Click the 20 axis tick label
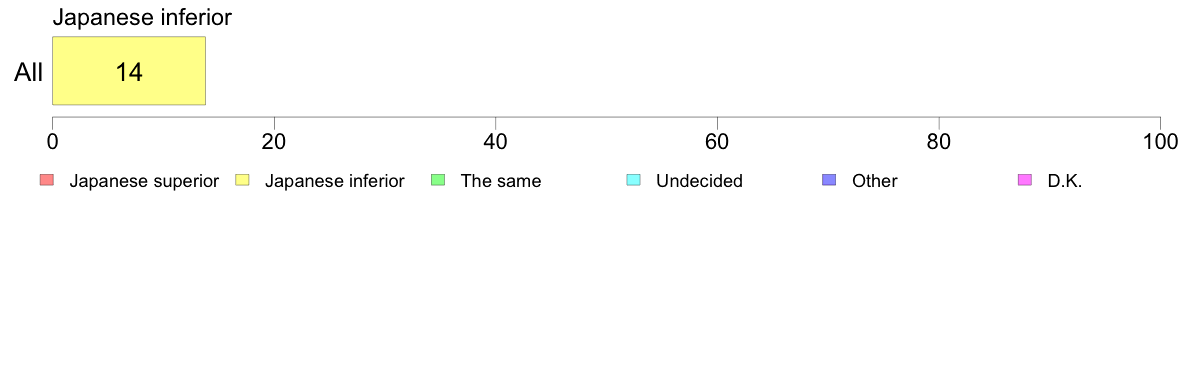Image resolution: width=1188 pixels, height=368 pixels. [274, 142]
